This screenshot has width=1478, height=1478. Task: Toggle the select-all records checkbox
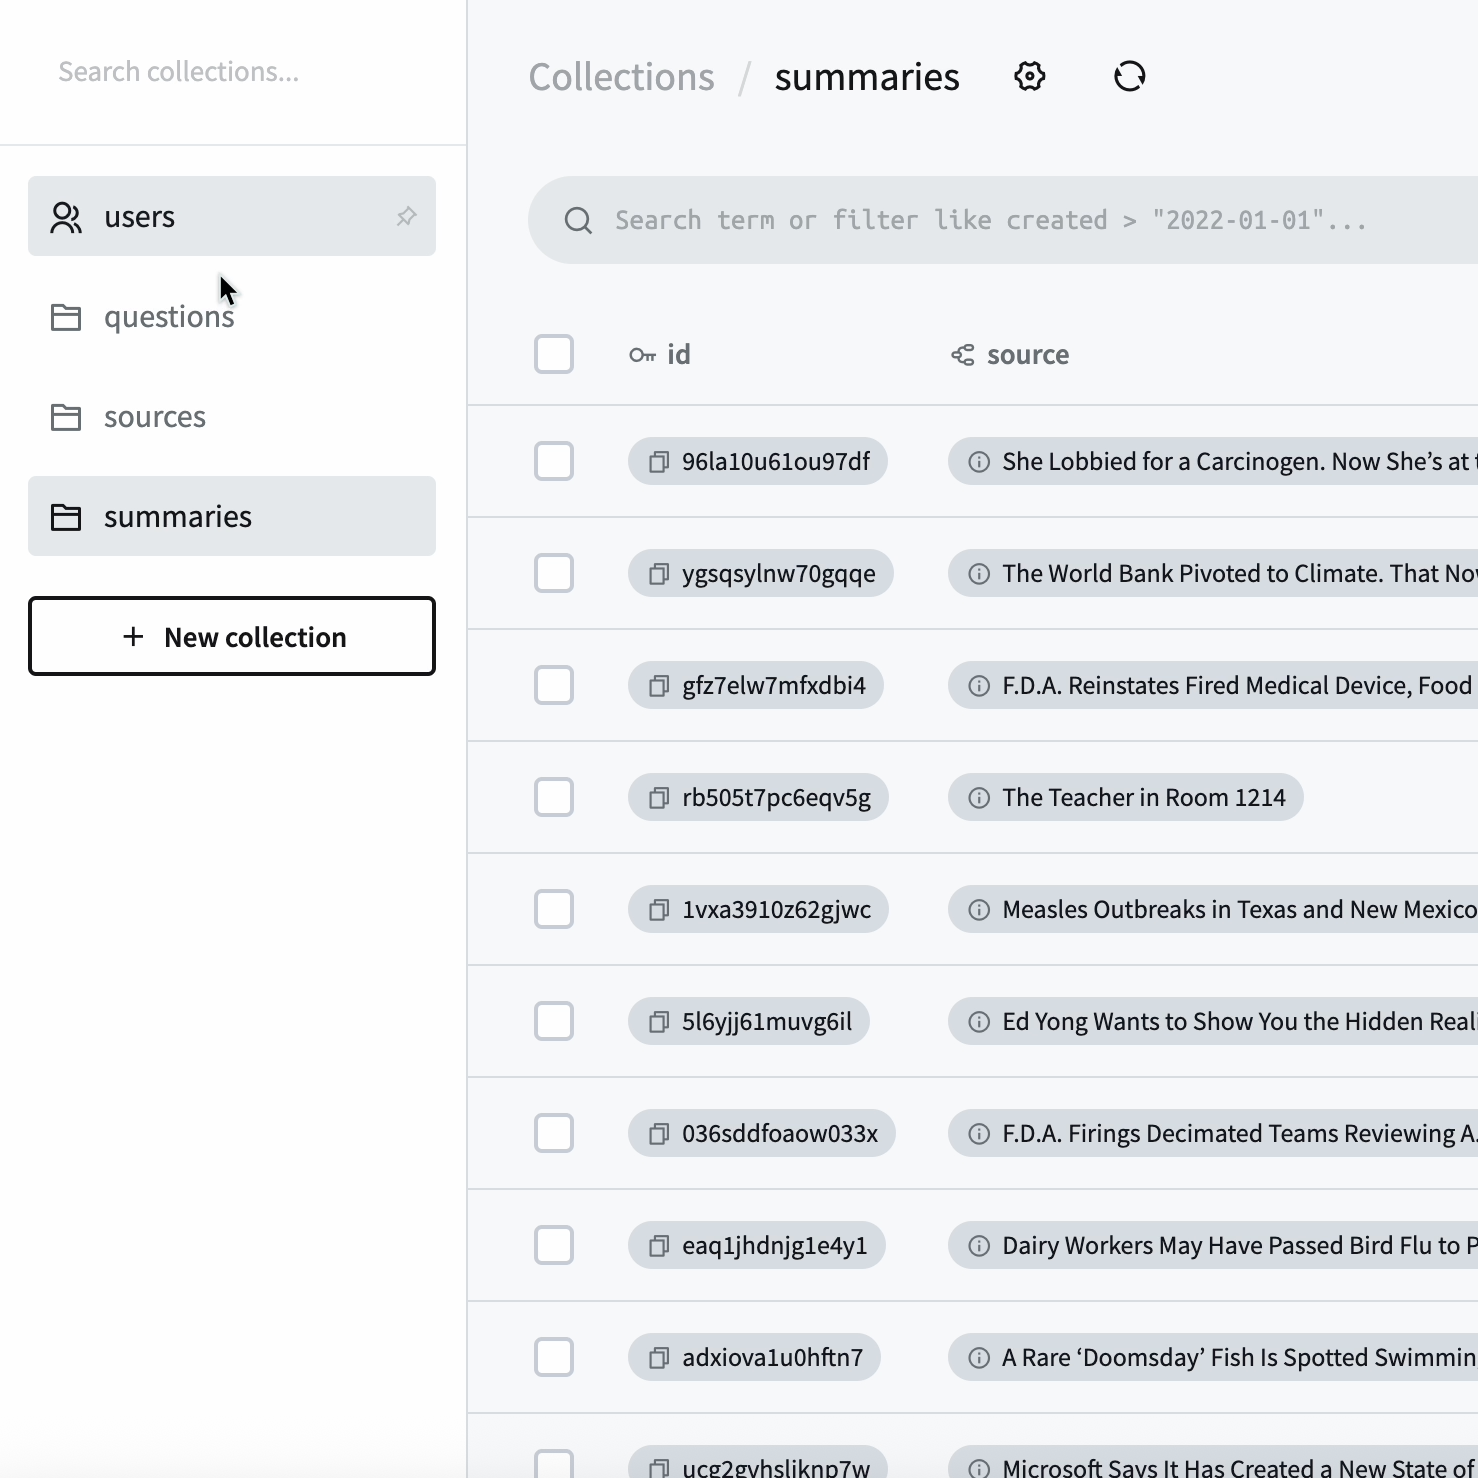pyautogui.click(x=554, y=354)
